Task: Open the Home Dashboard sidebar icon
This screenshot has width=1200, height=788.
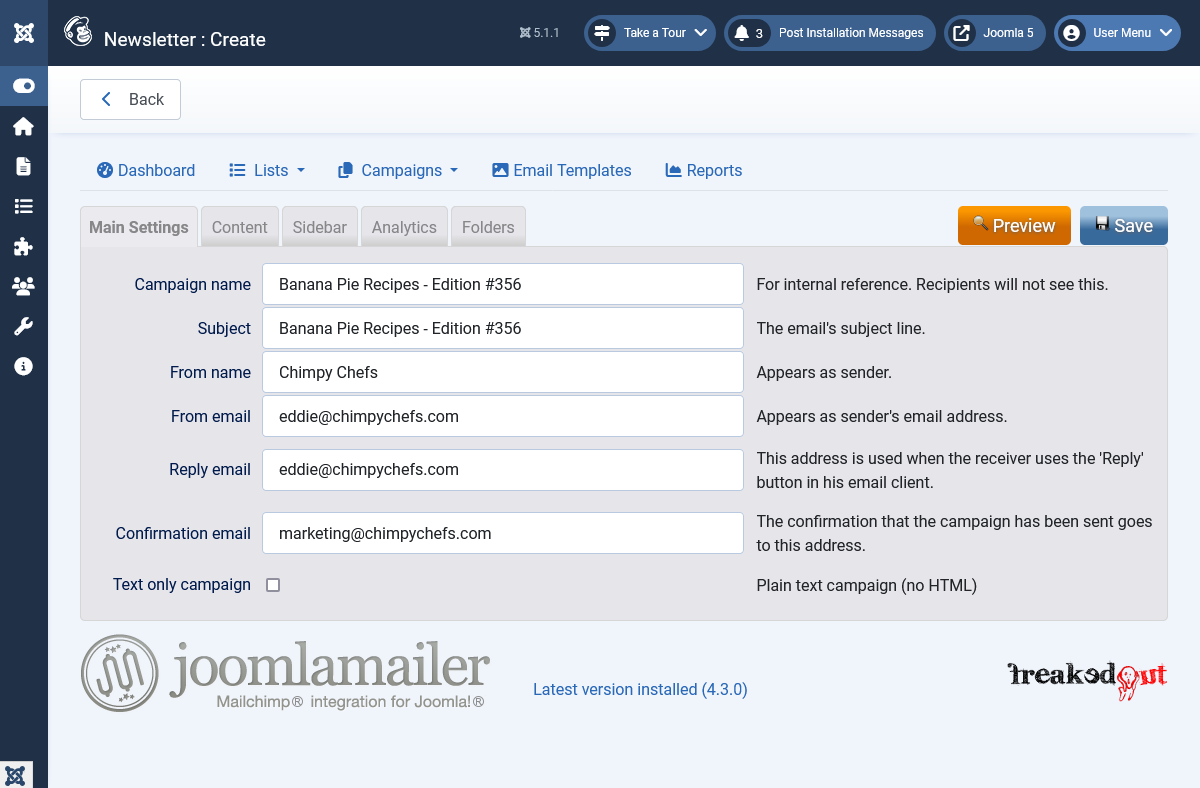Action: [24, 126]
